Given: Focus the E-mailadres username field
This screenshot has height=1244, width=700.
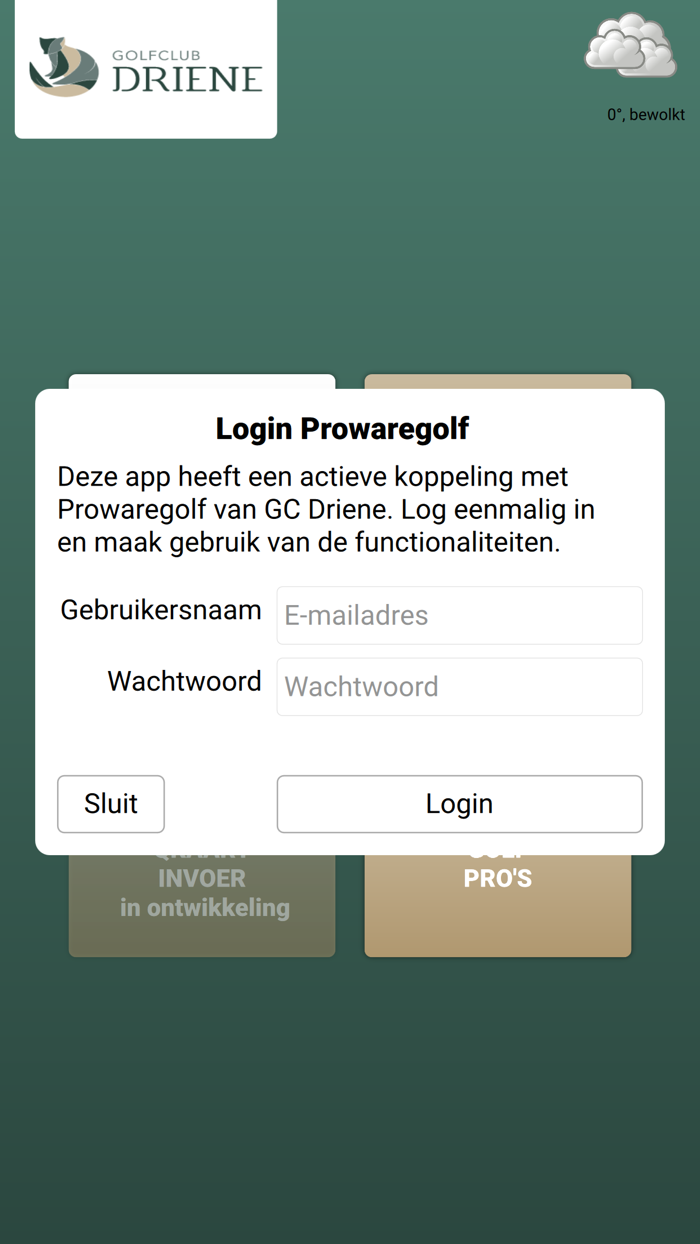Looking at the screenshot, I should [459, 615].
